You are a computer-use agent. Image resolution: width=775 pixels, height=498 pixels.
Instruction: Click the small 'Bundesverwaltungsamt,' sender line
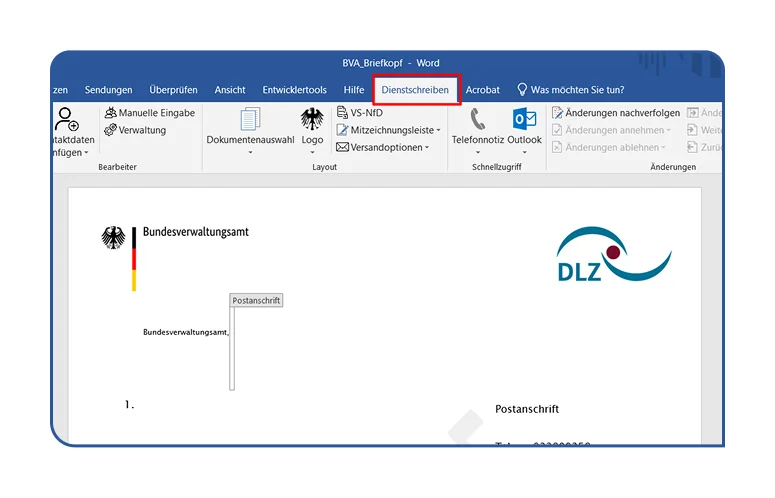(186, 332)
